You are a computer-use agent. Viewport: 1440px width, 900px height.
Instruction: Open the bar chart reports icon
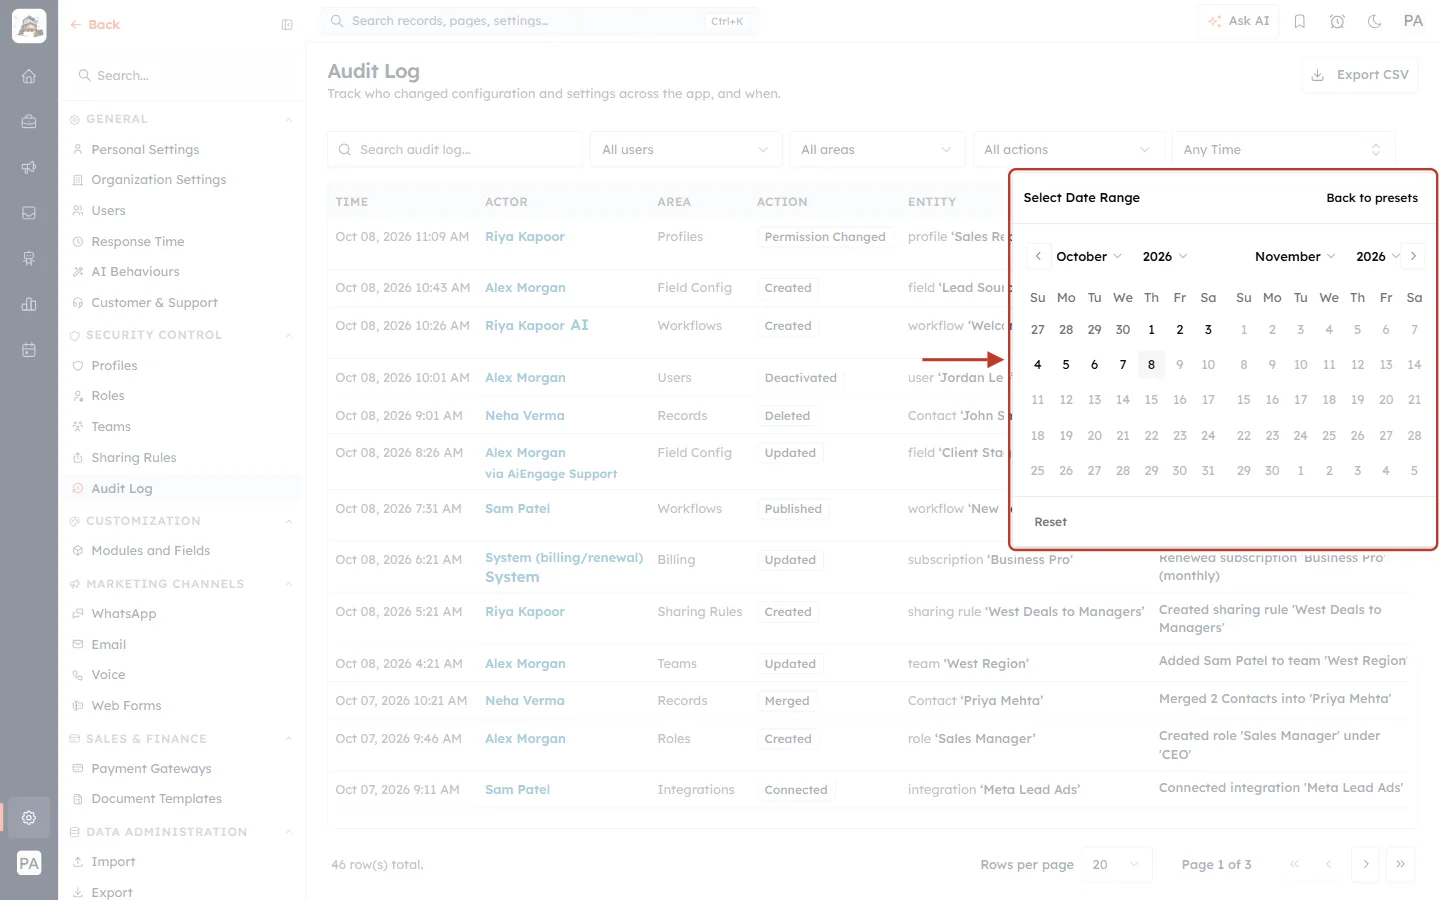[29, 304]
